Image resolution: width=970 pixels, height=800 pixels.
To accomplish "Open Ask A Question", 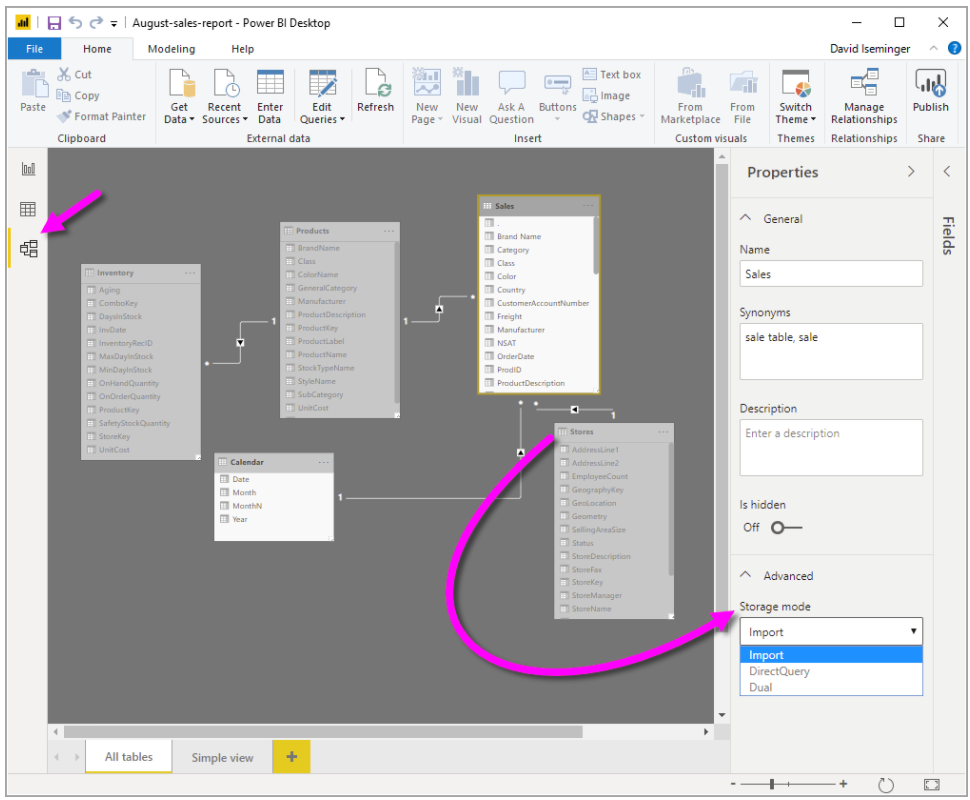I will 512,97.
